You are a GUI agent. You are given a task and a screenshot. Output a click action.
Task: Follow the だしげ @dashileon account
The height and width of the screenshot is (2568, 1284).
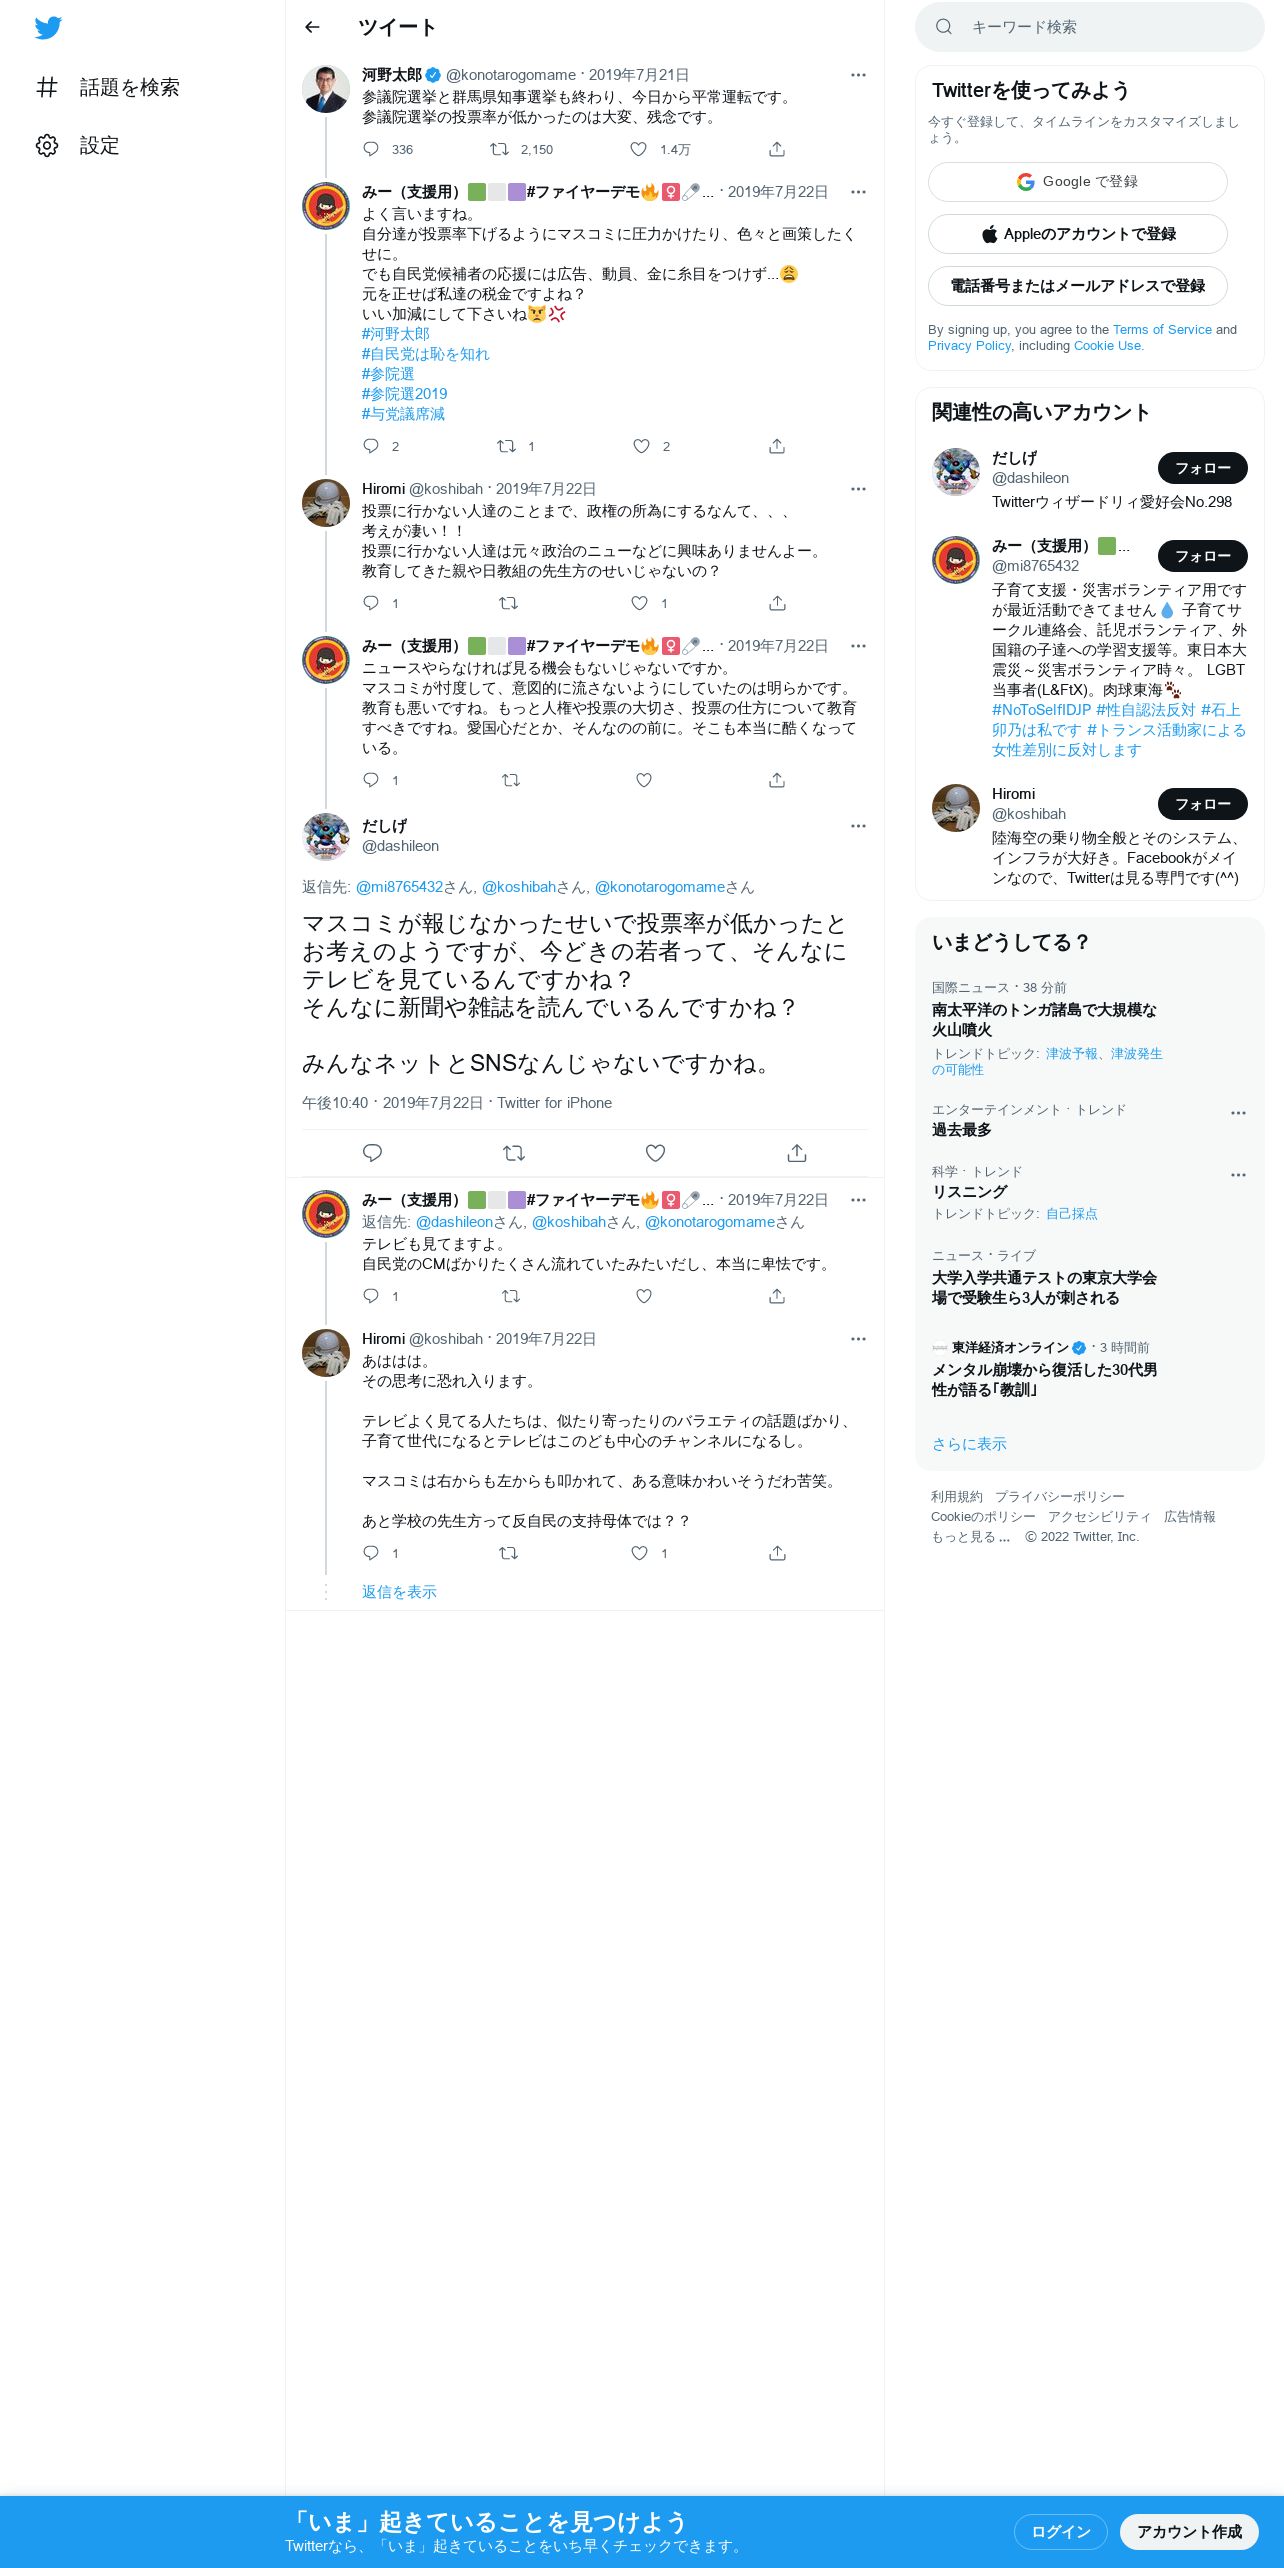pos(1203,468)
